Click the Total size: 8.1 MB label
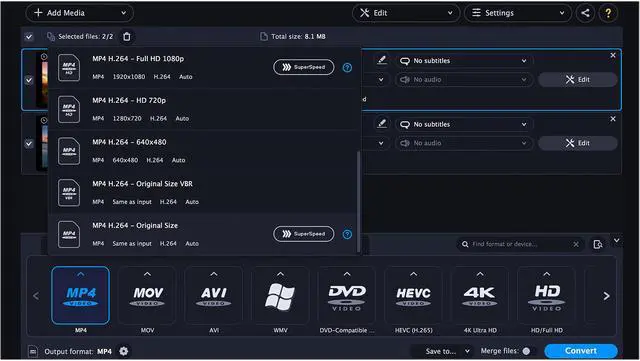The width and height of the screenshot is (640, 361). 298,36
